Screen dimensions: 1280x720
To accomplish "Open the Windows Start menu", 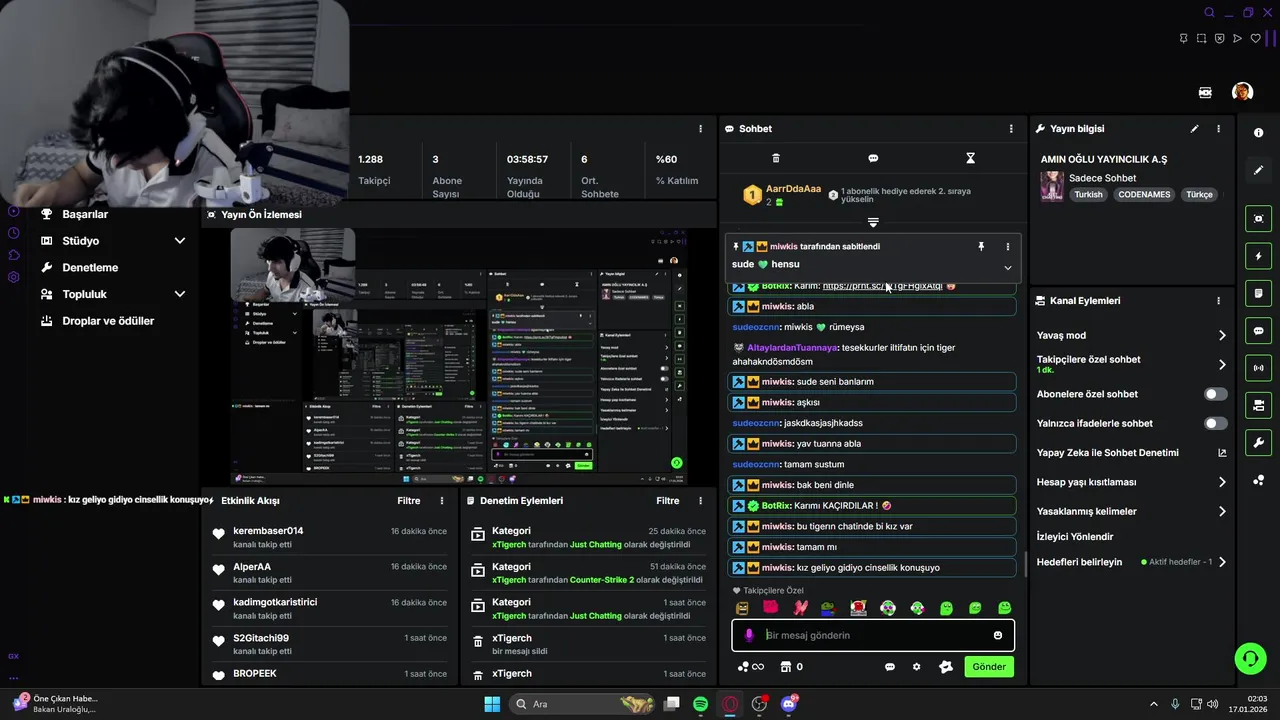I will tap(492, 704).
